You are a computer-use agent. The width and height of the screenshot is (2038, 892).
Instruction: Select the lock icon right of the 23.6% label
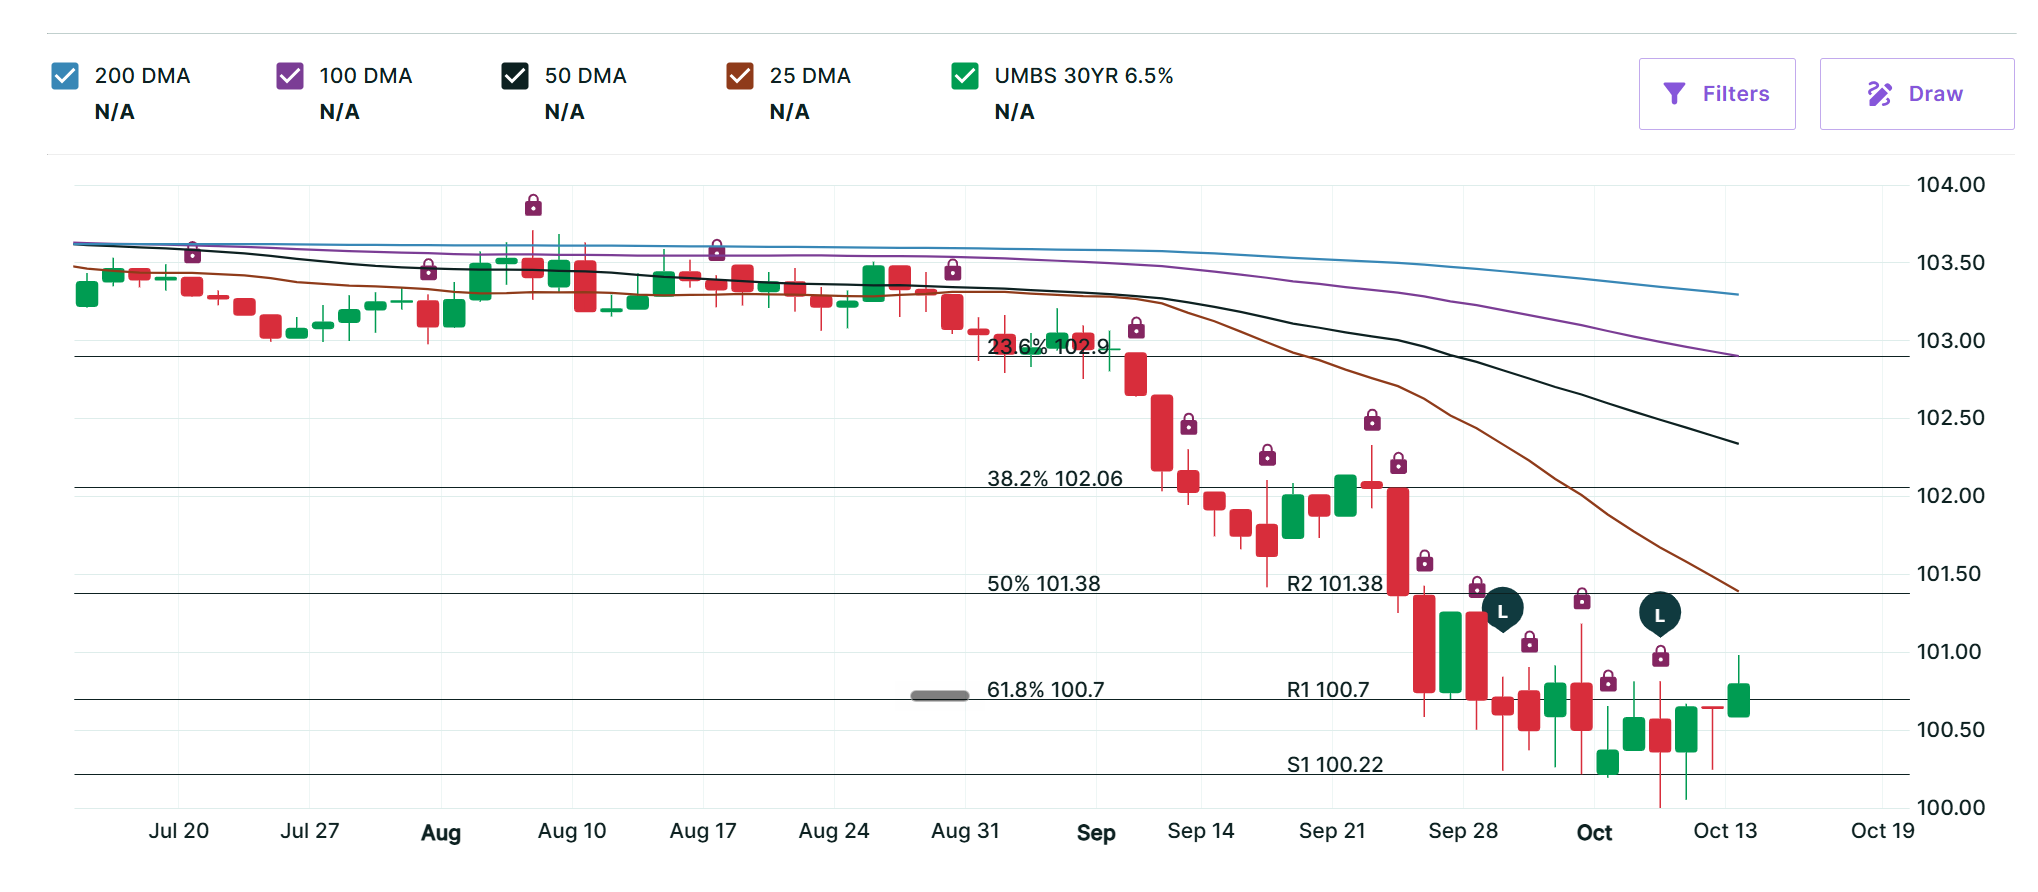(x=1136, y=327)
